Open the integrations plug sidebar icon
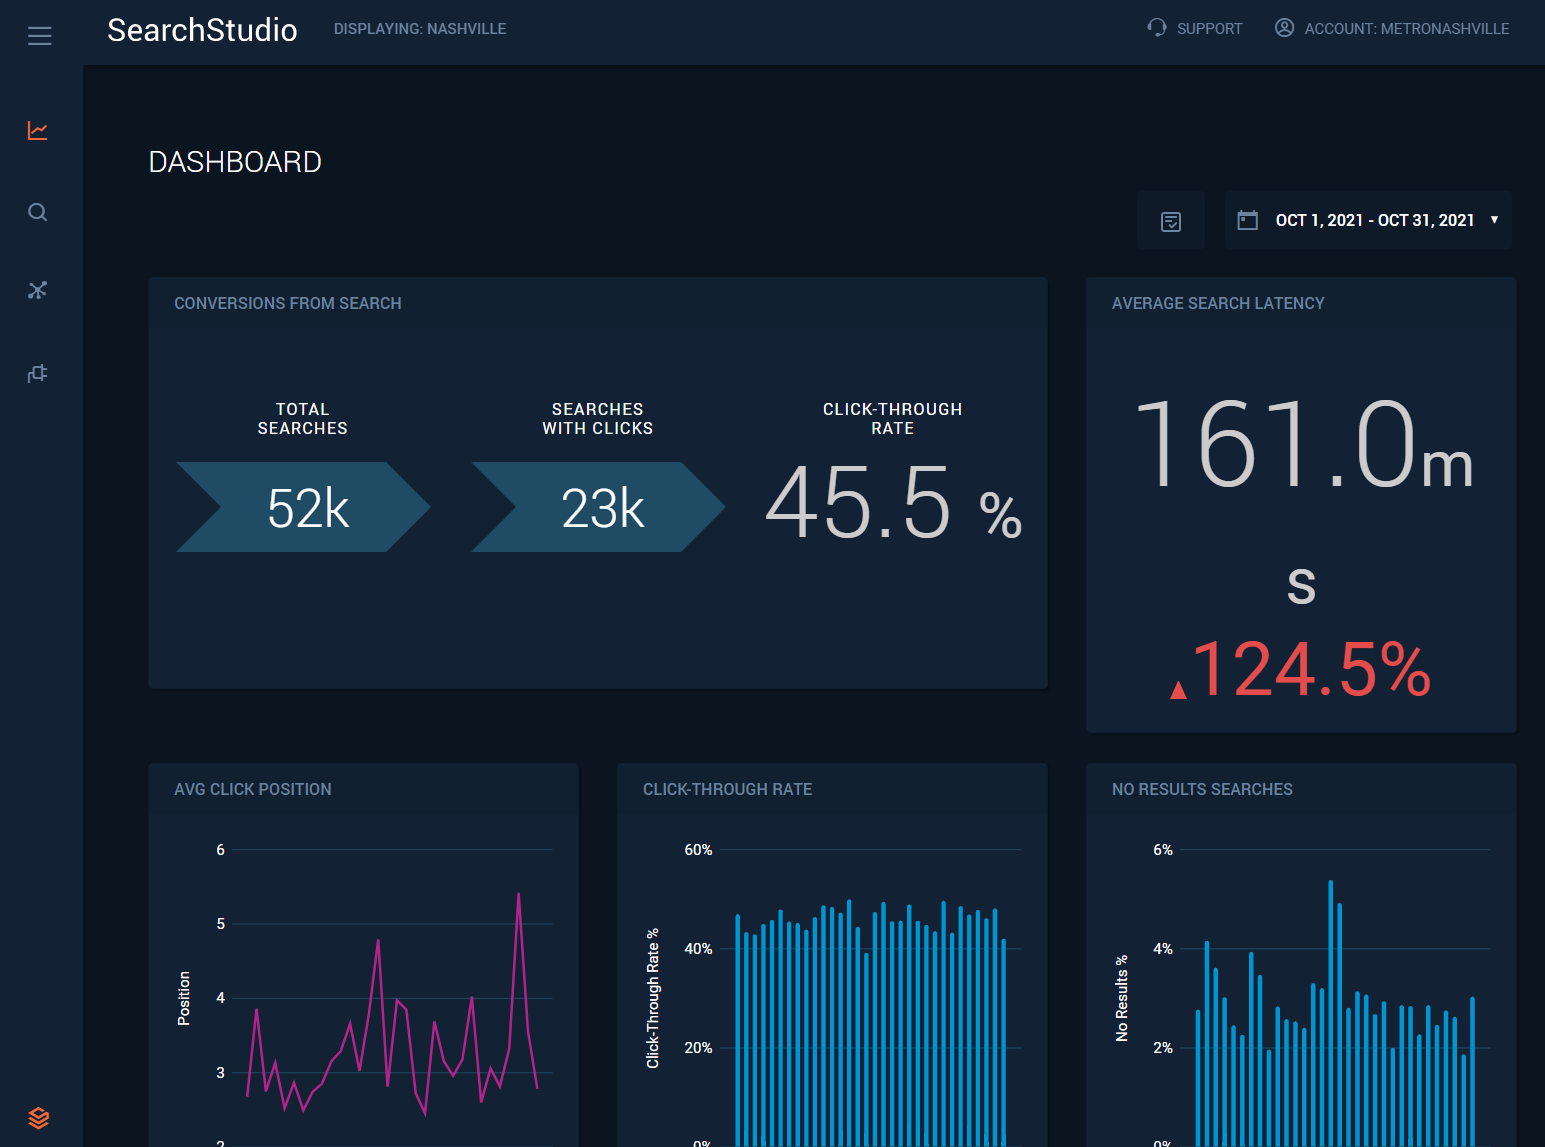Viewport: 1545px width, 1147px height. point(38,374)
